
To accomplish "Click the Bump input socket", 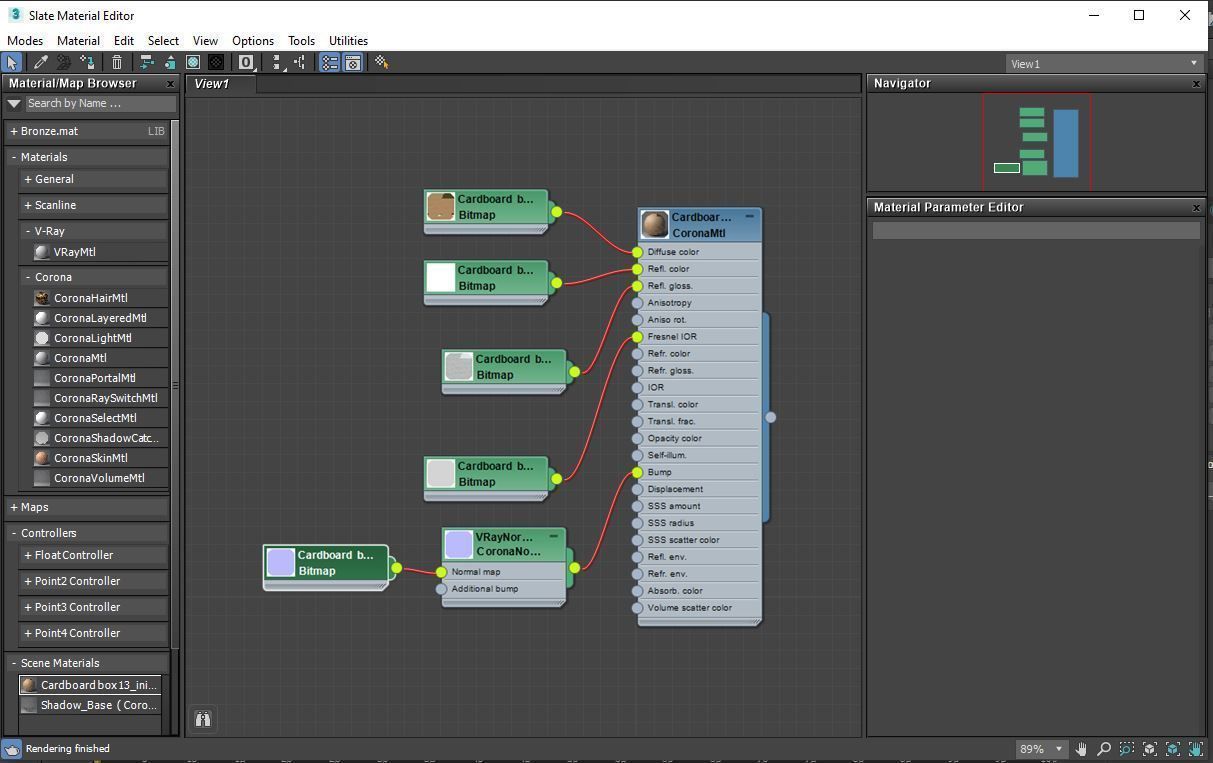I will (x=637, y=472).
